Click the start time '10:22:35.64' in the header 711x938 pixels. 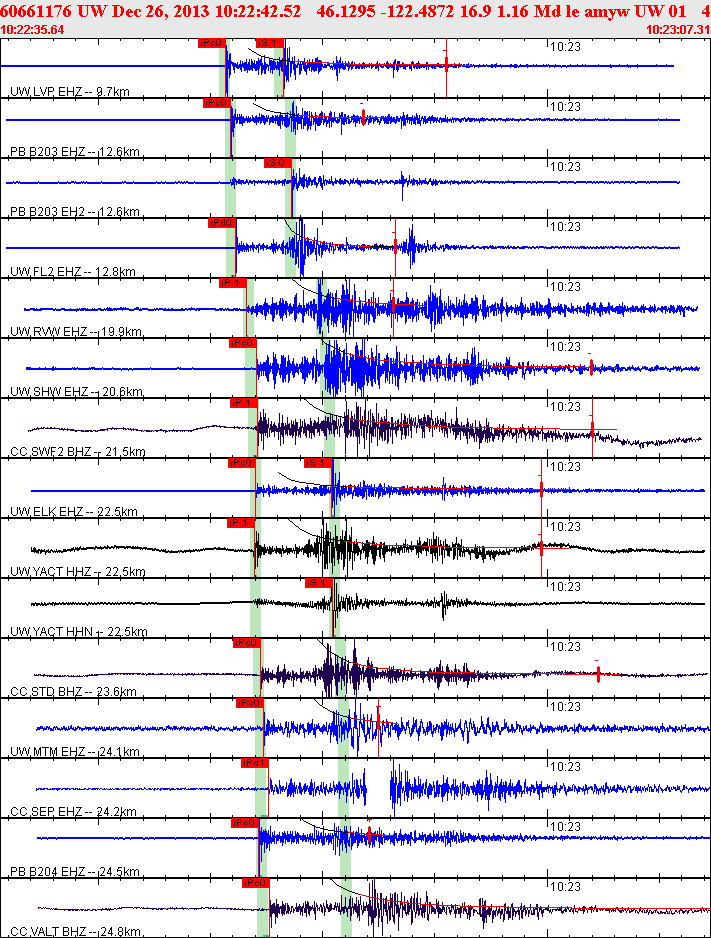tap(32, 30)
